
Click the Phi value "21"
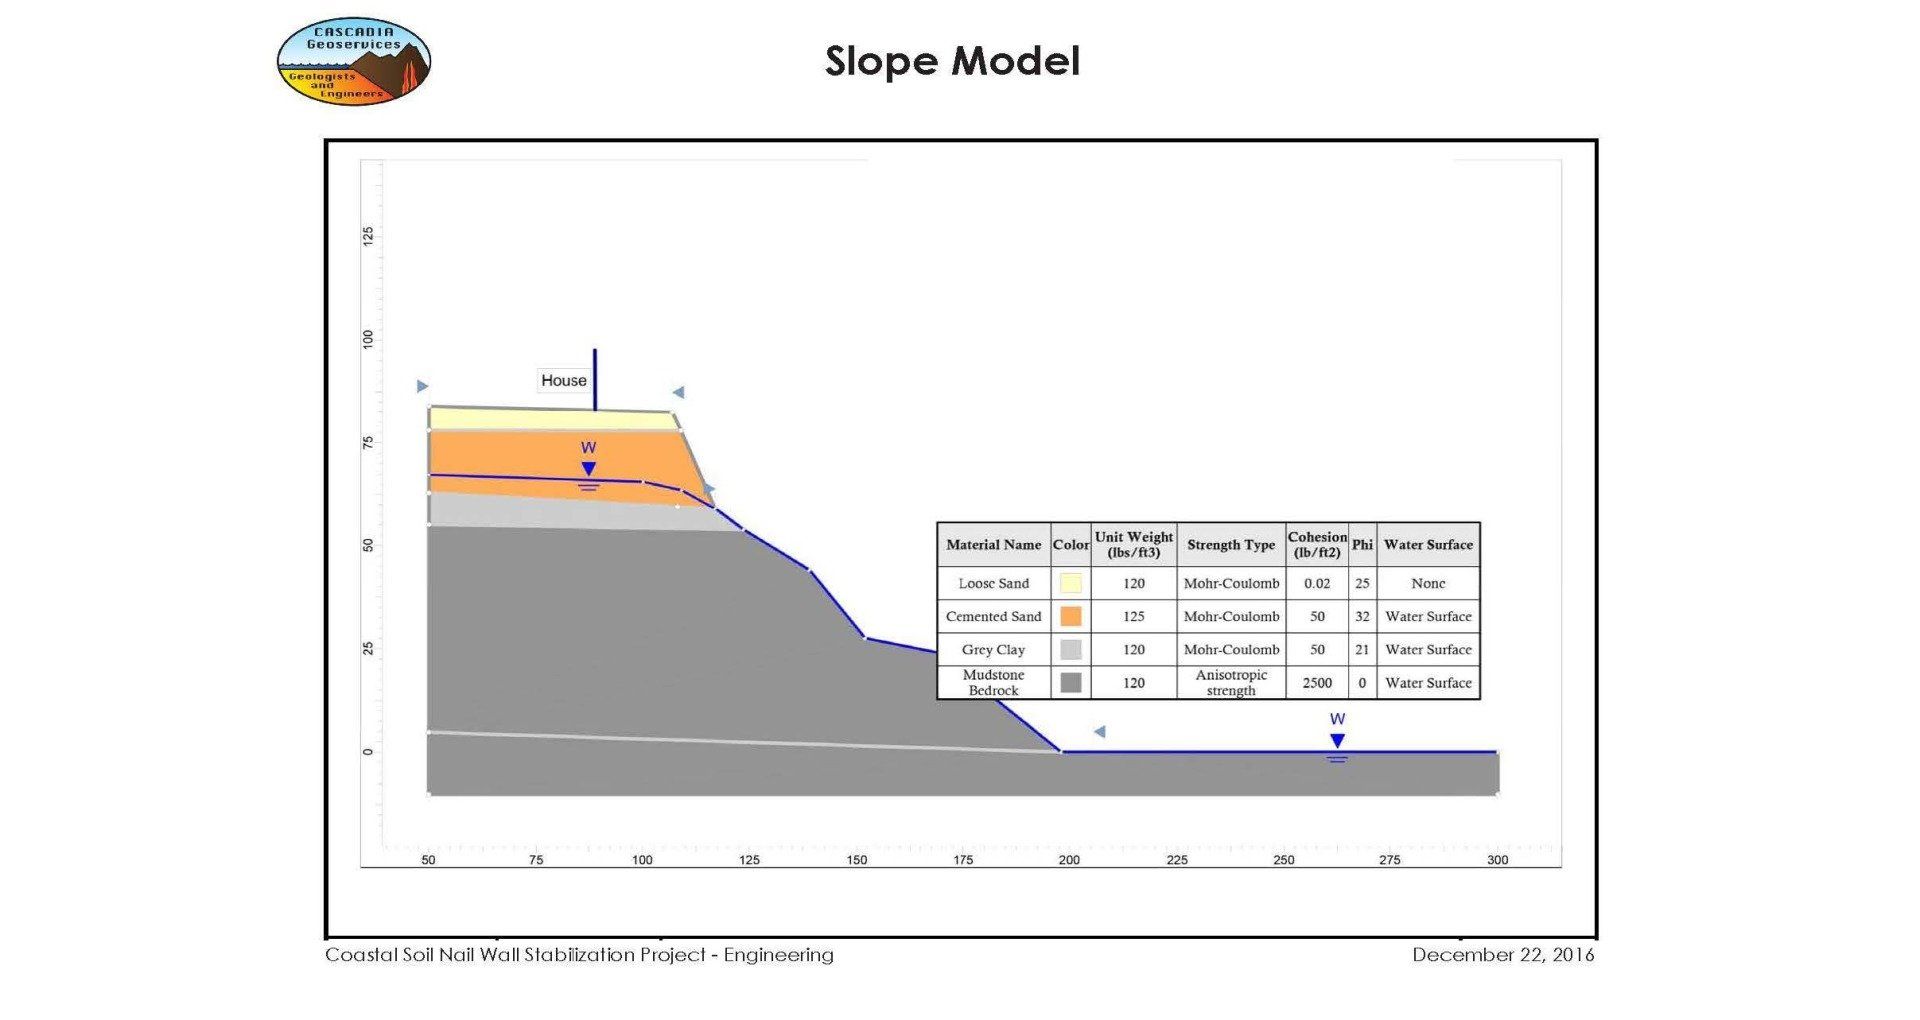point(1362,649)
